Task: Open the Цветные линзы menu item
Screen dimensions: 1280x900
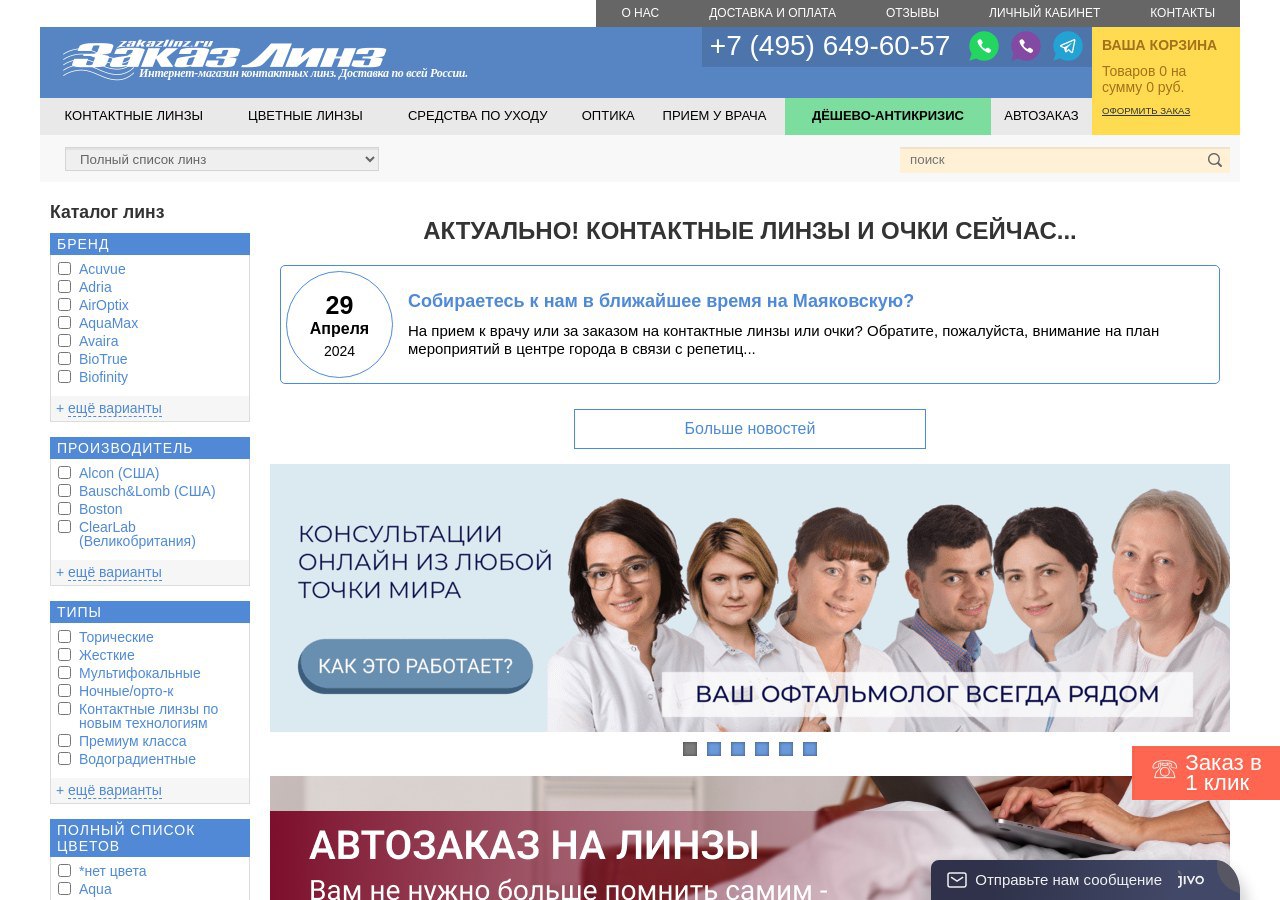Action: [x=305, y=116]
